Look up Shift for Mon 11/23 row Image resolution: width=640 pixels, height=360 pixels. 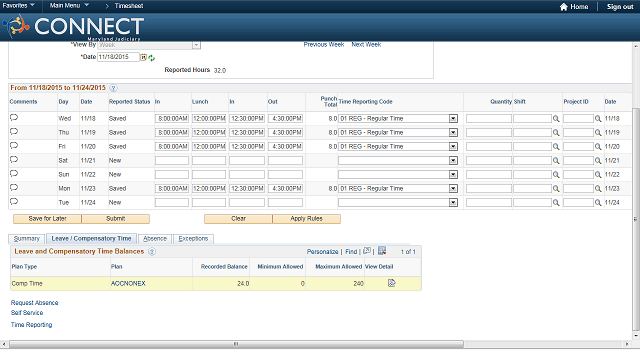556,189
